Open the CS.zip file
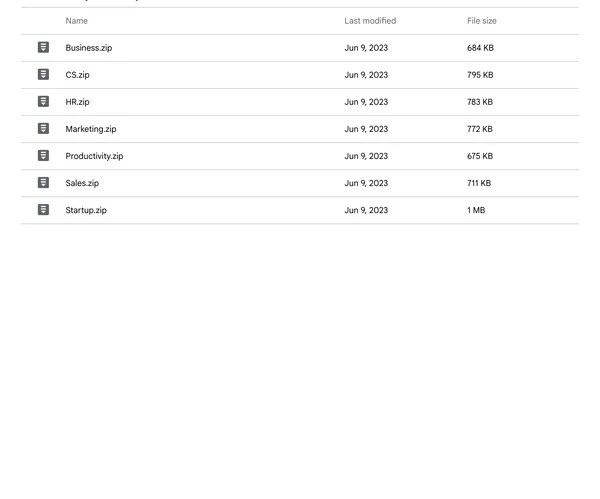The image size is (600, 499). [77, 75]
